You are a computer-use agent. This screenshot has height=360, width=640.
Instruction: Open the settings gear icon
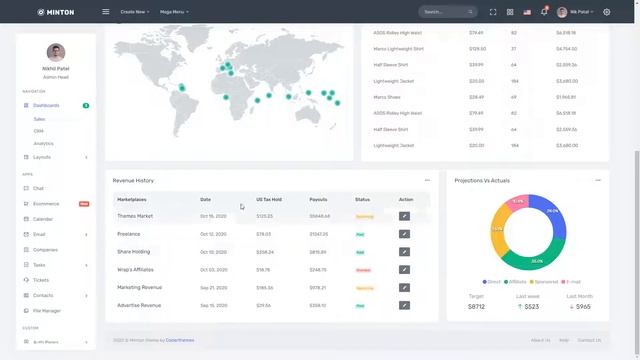[x=607, y=12]
